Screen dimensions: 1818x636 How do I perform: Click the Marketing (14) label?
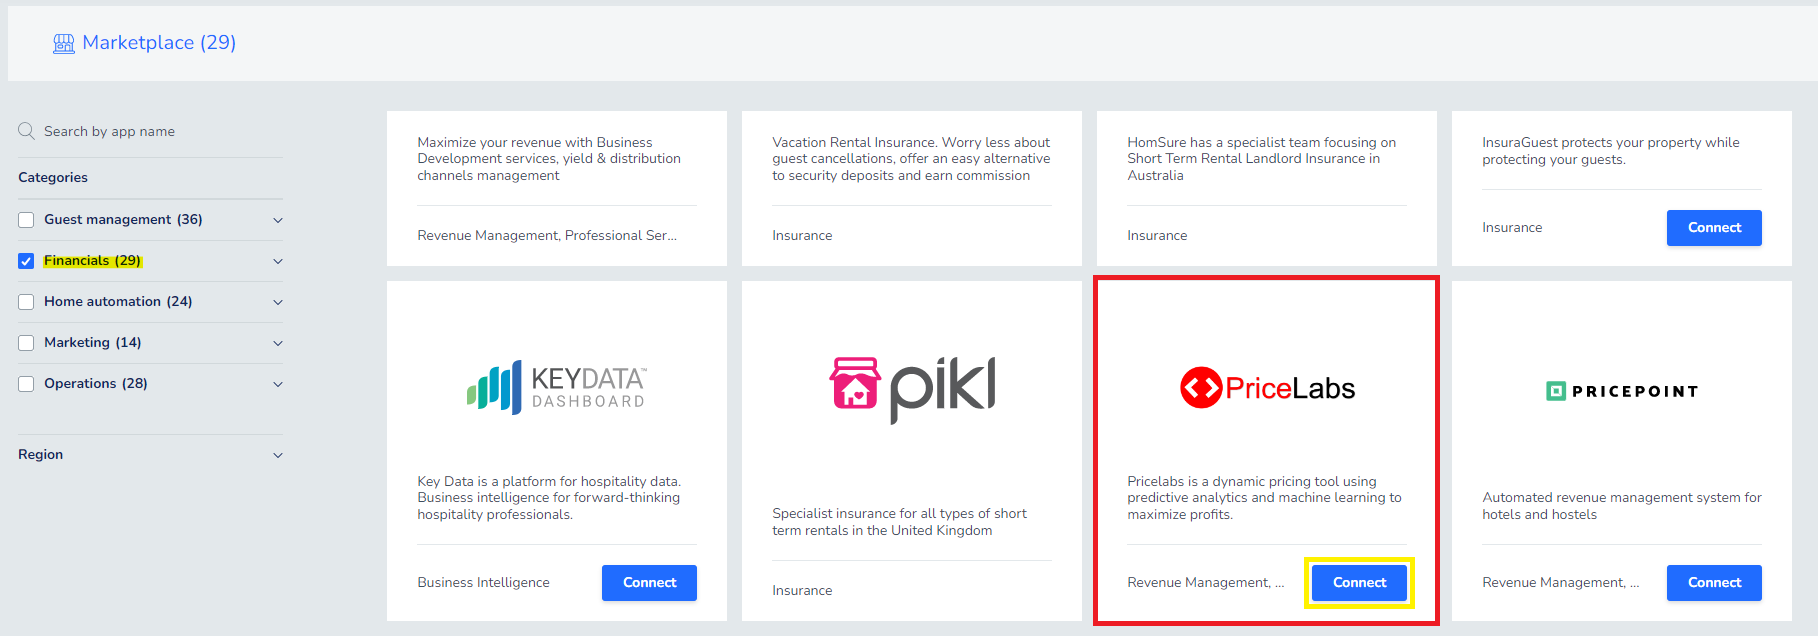tap(93, 342)
